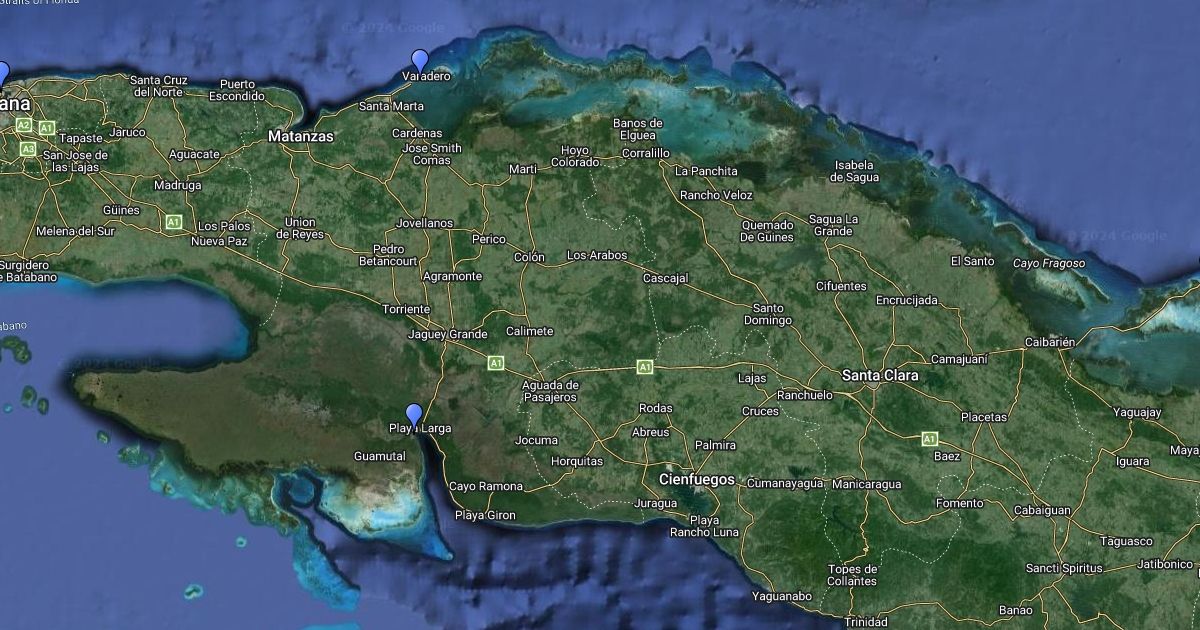Click the A1 shield north of Rodas
1200x630 pixels.
(x=645, y=368)
